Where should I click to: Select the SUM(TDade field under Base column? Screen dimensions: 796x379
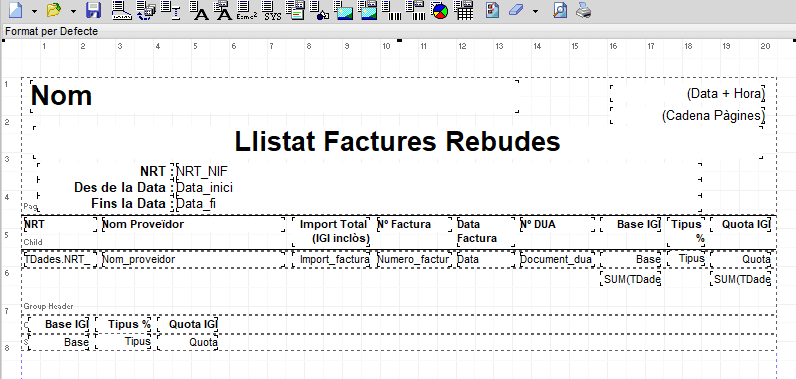[631, 279]
